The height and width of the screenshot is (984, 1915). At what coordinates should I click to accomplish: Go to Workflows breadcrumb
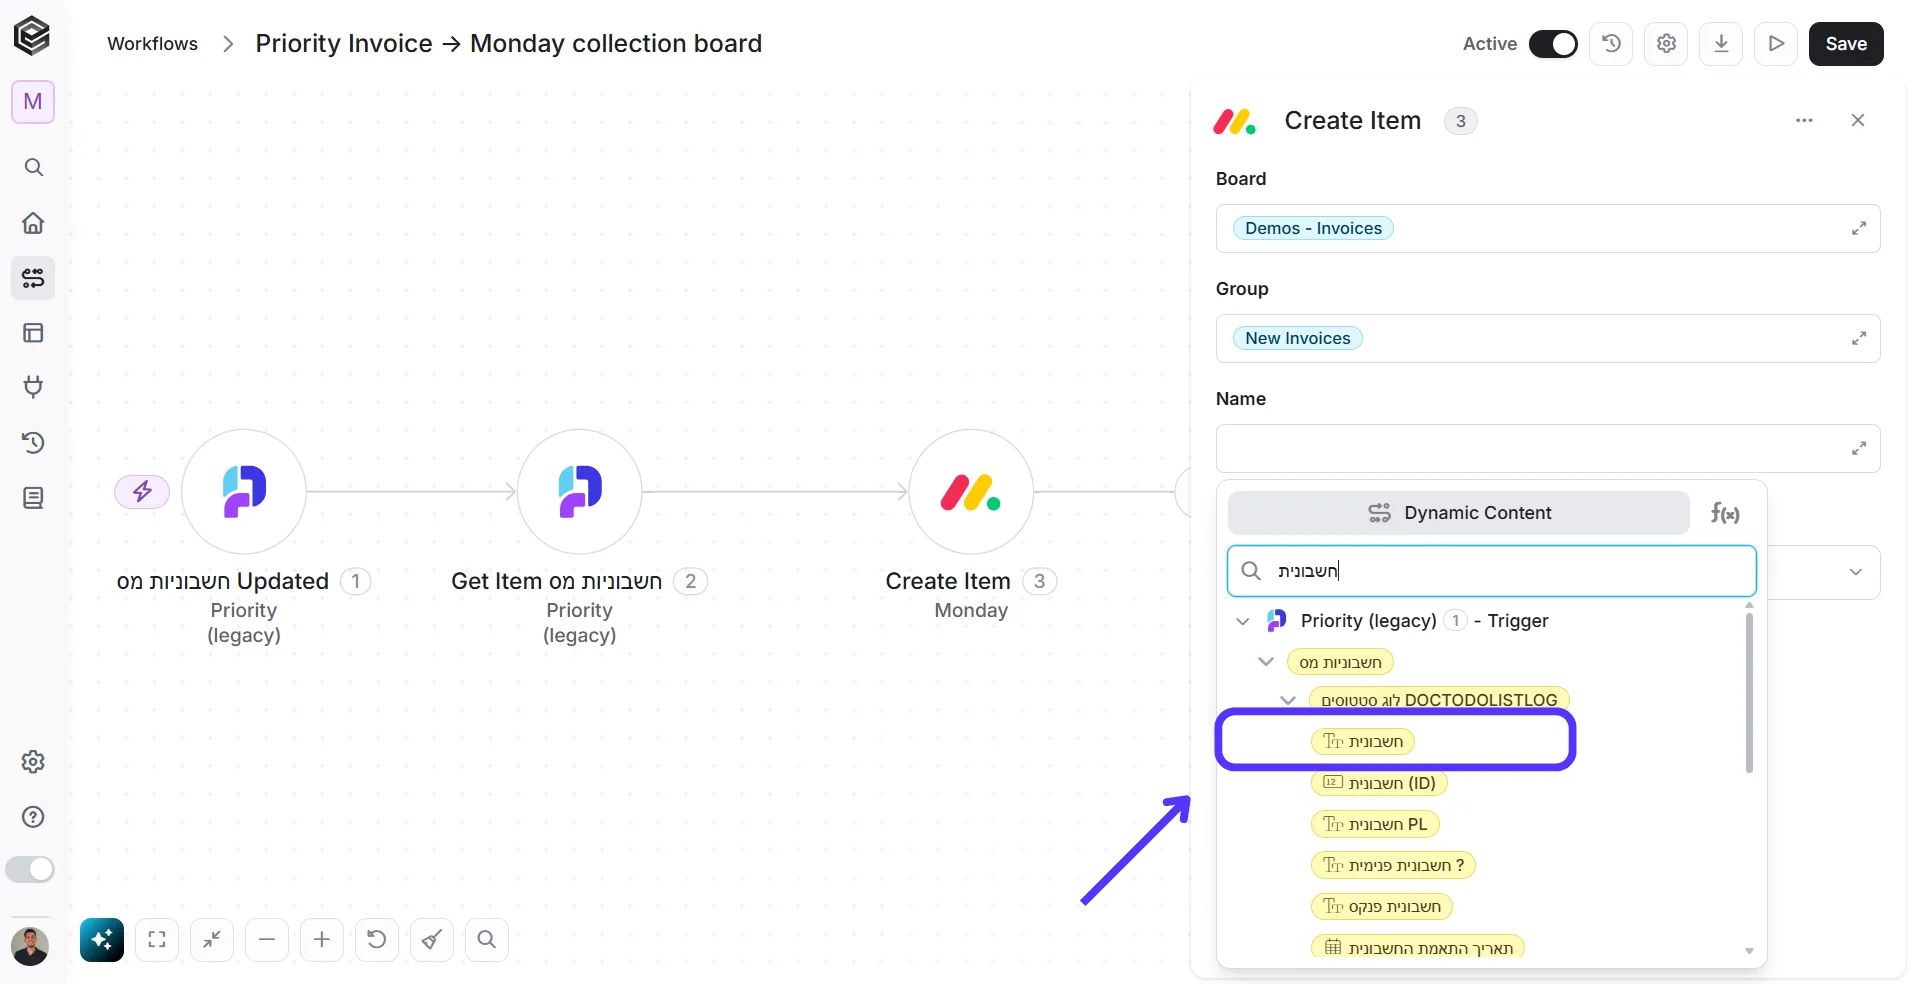click(153, 44)
